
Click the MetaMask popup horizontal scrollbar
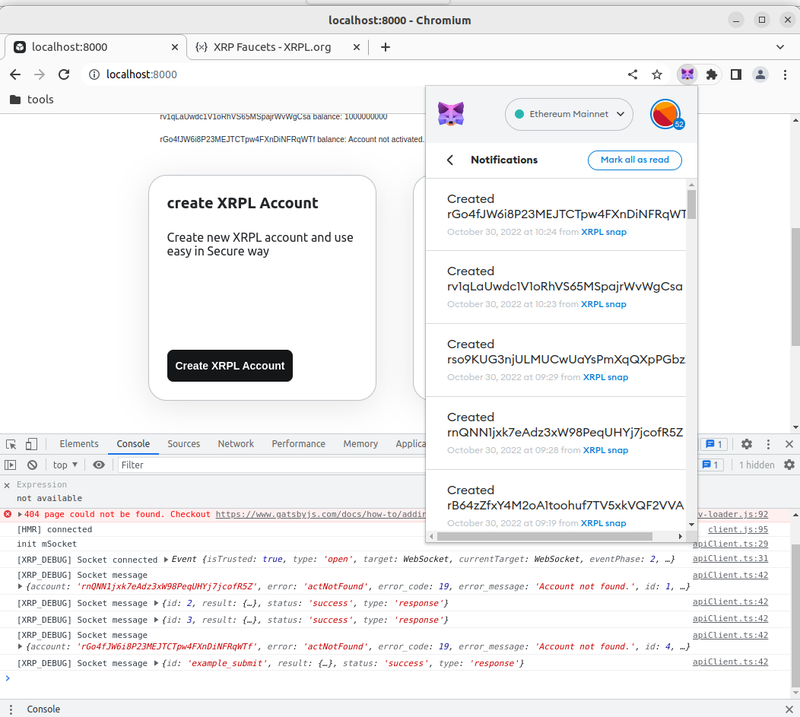coord(545,536)
